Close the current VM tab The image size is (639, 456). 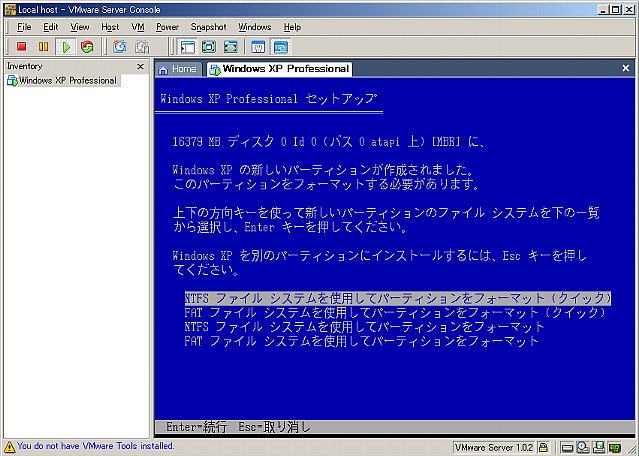click(626, 68)
